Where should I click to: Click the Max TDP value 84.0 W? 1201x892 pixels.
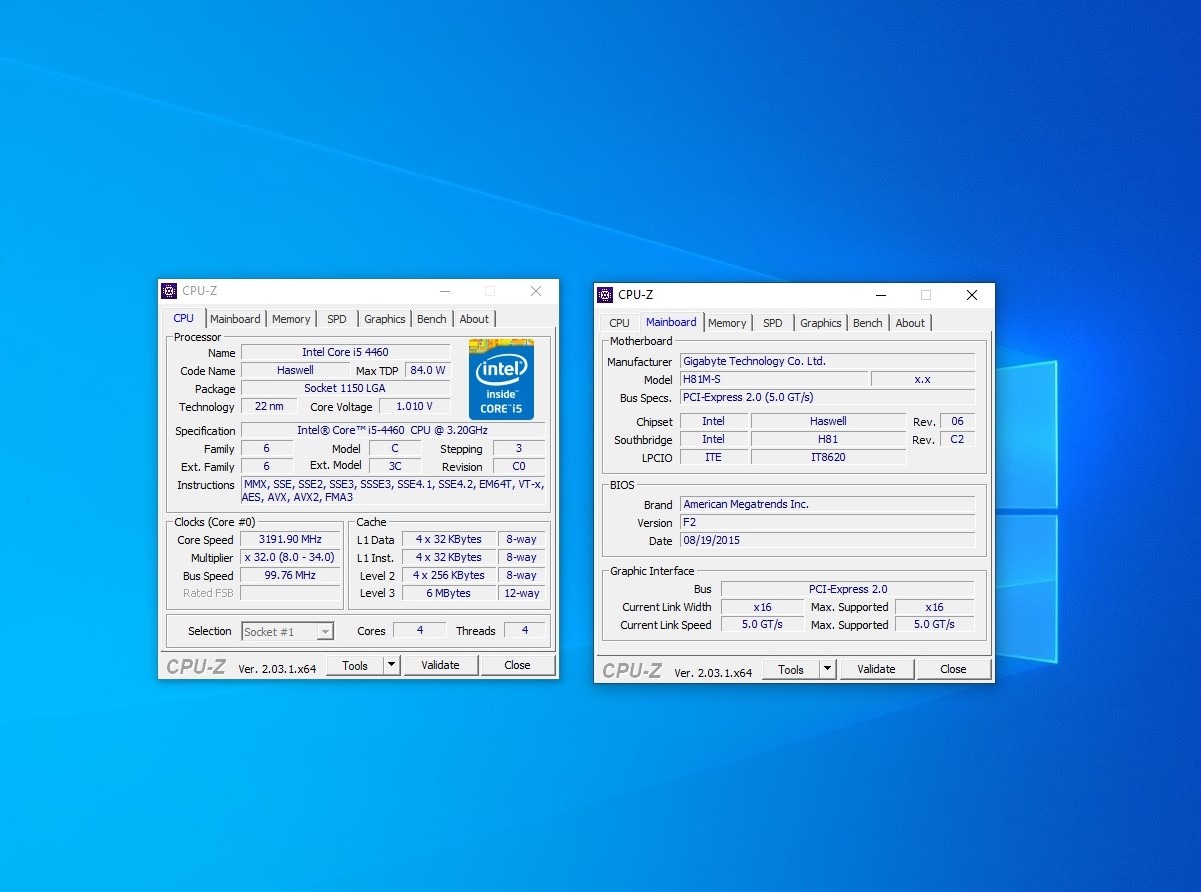pos(428,370)
